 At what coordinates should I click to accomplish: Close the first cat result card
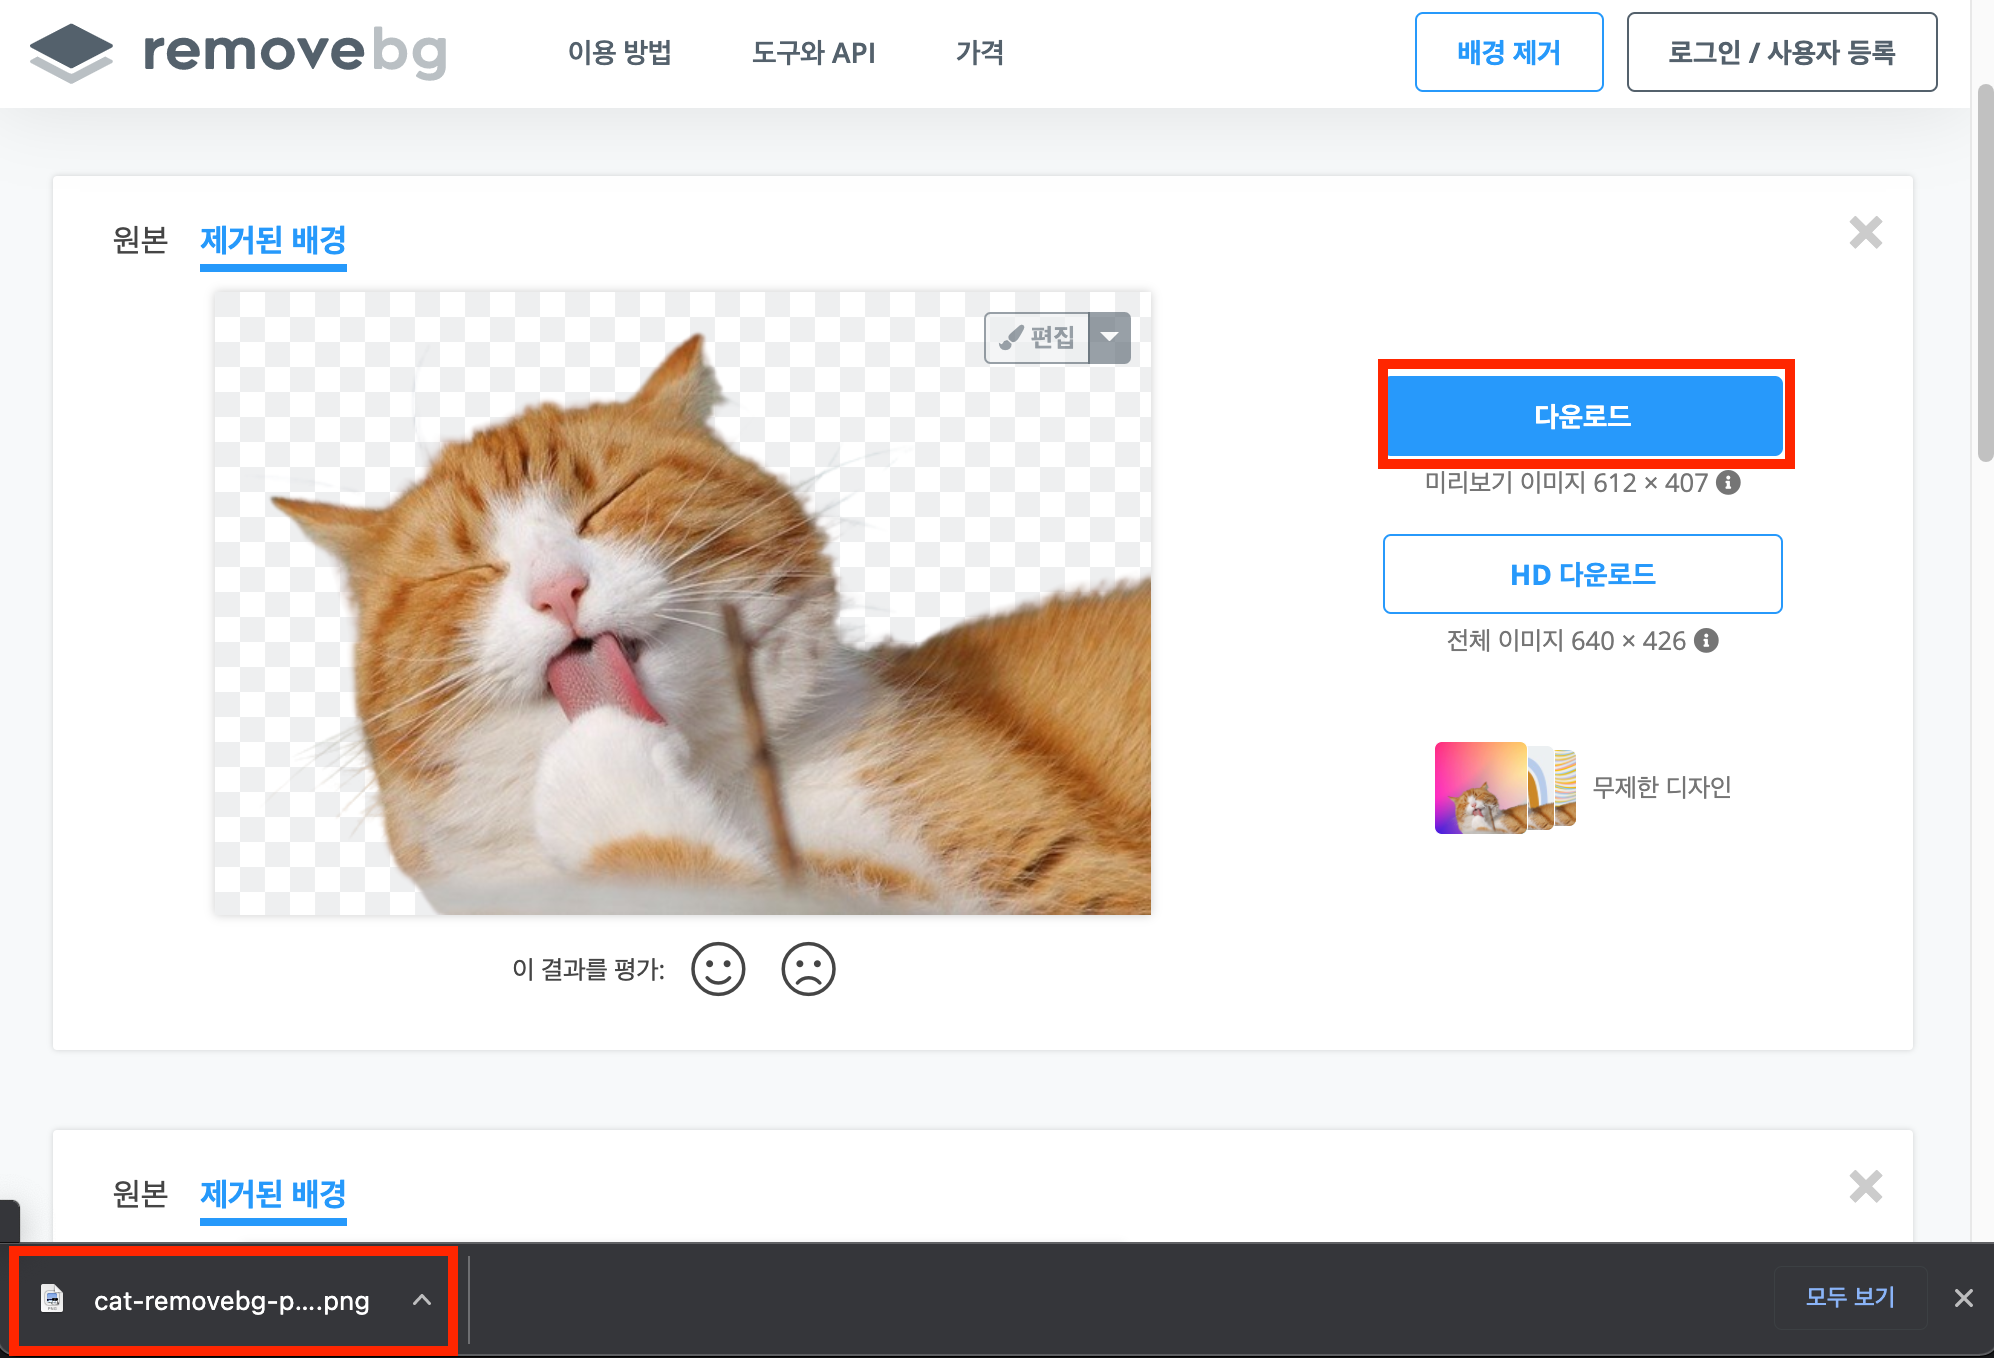[x=1865, y=233]
